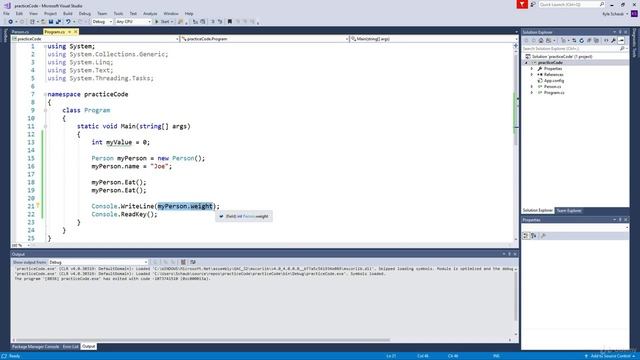Click the Undo arrow in the main toolbar
Viewport: 640px width, 360px height.
tap(68, 22)
